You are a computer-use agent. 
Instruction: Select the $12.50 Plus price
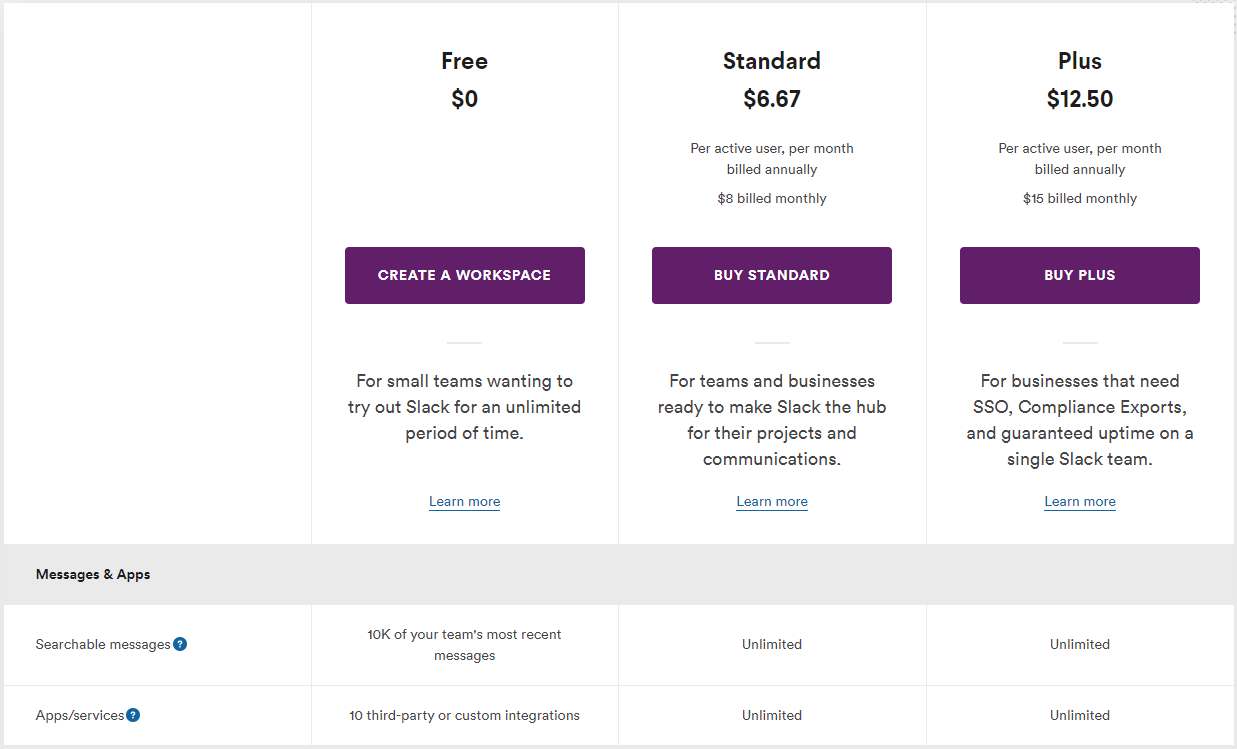point(1079,99)
